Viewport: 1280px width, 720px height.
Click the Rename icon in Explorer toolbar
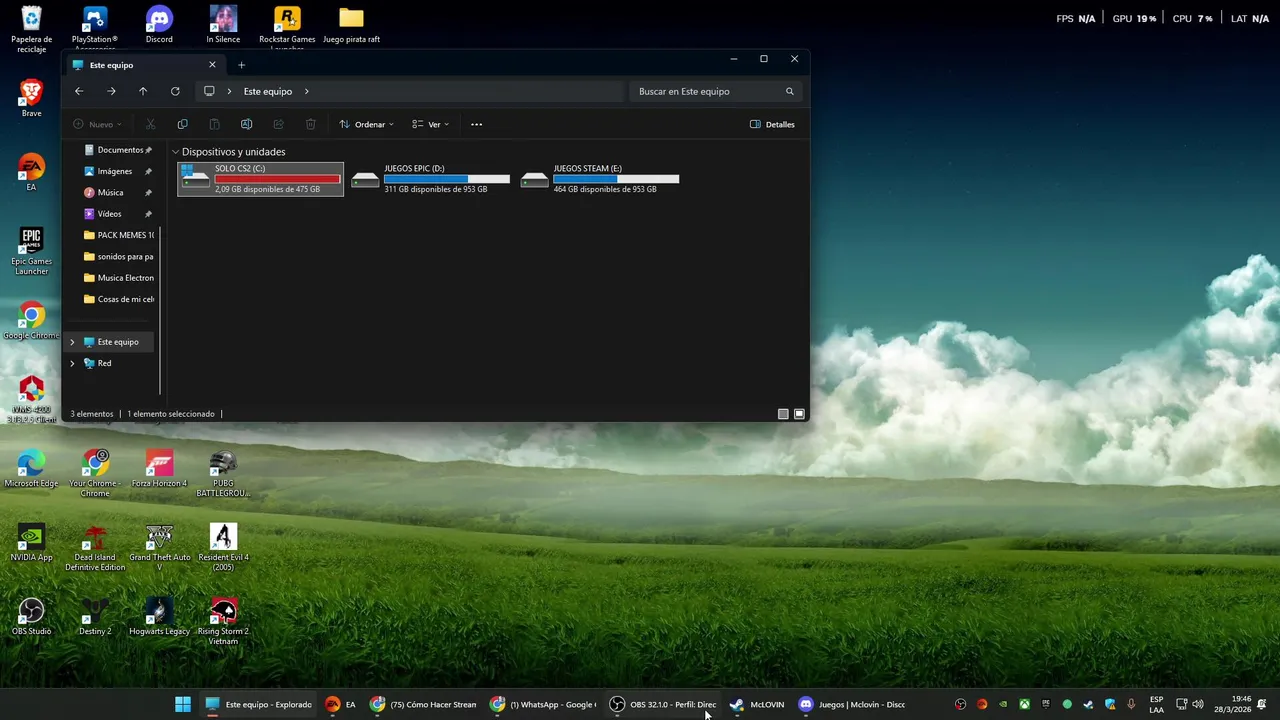point(246,124)
